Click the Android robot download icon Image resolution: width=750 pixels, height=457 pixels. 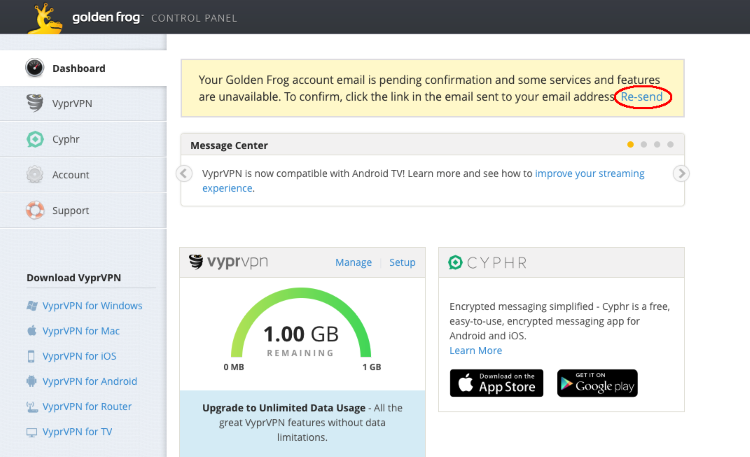coord(32,381)
